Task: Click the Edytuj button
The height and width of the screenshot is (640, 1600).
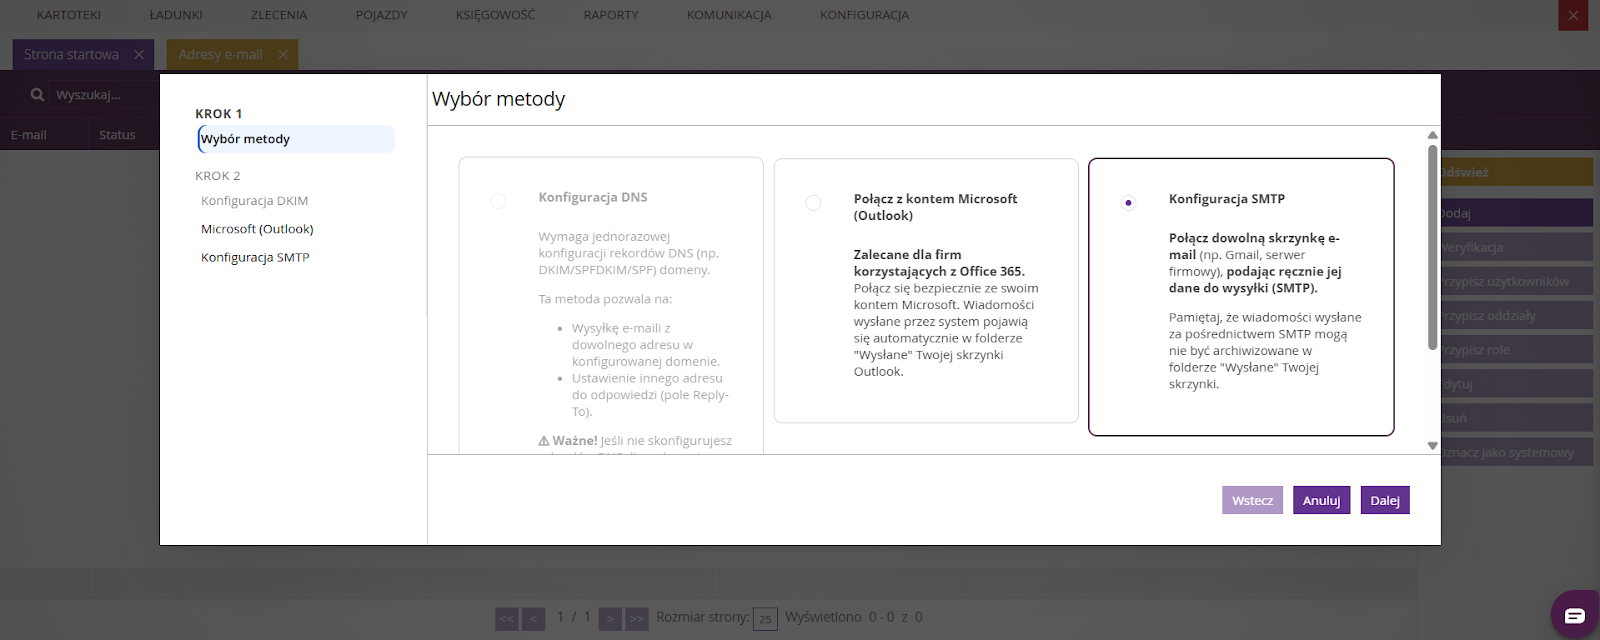Action: pos(1515,384)
